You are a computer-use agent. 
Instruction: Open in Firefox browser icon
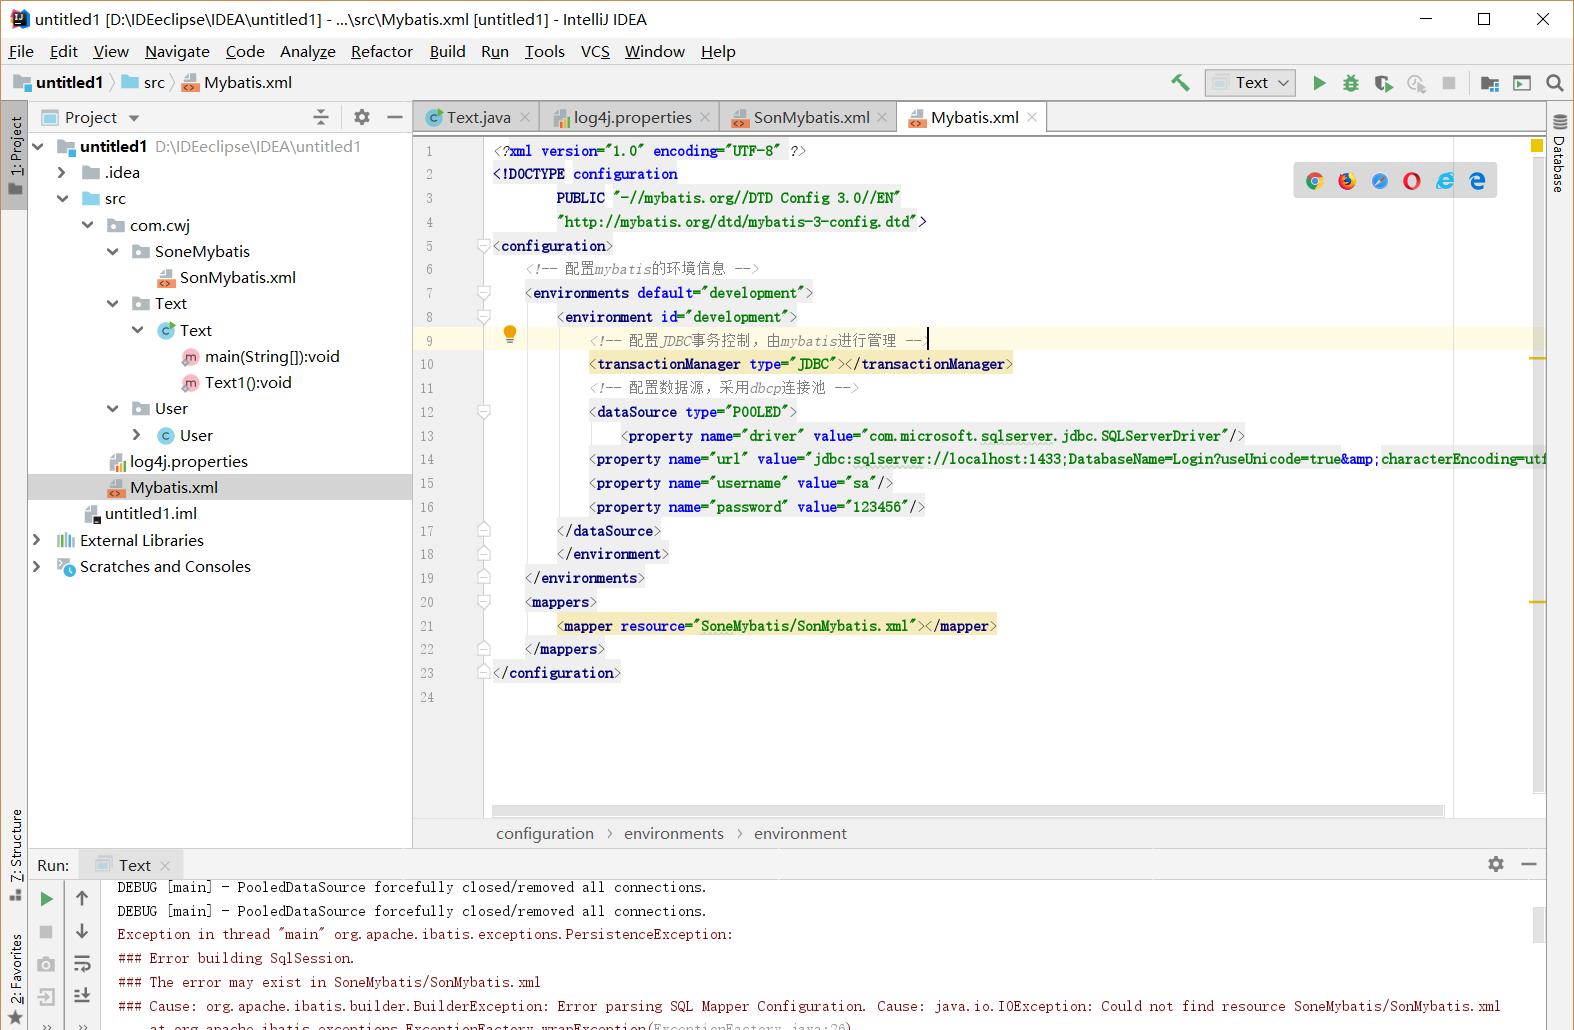pos(1347,181)
